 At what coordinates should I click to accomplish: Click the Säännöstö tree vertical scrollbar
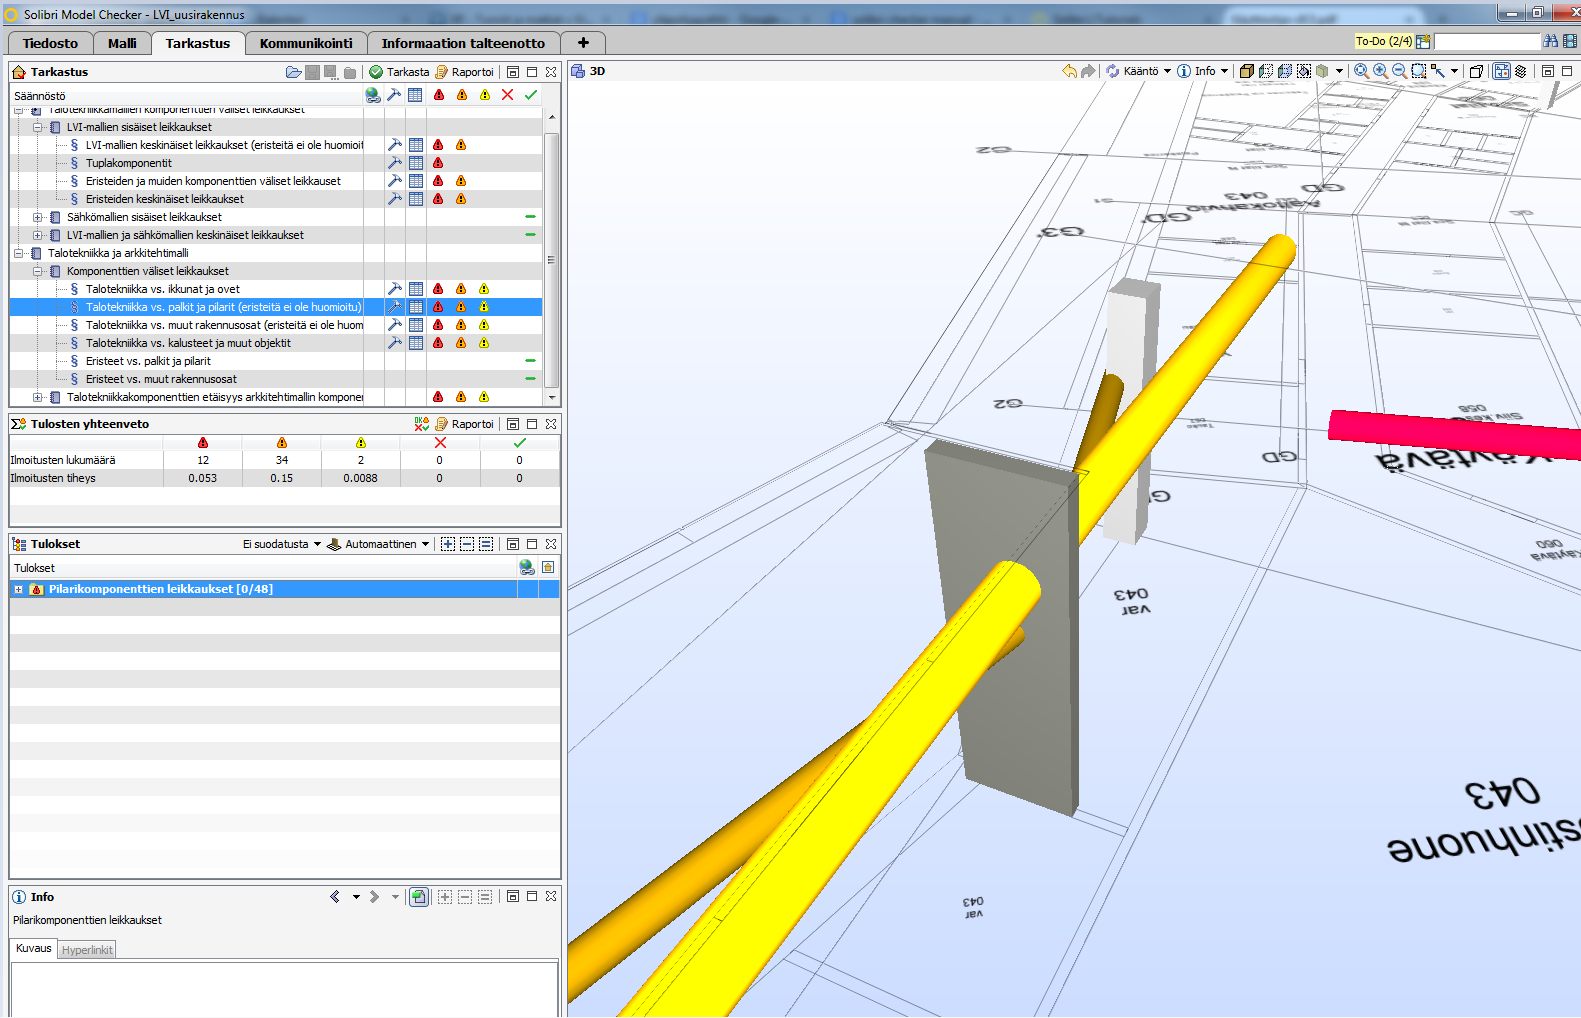(551, 258)
